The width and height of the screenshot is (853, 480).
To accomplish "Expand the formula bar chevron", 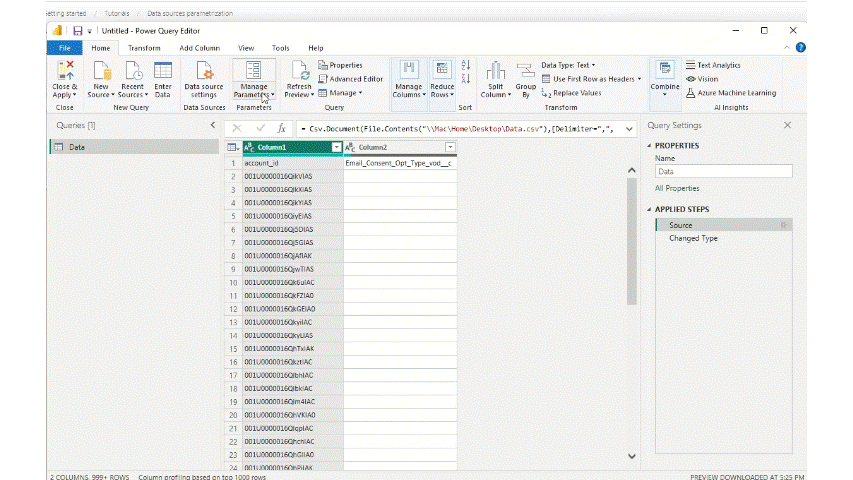I will coord(630,129).
